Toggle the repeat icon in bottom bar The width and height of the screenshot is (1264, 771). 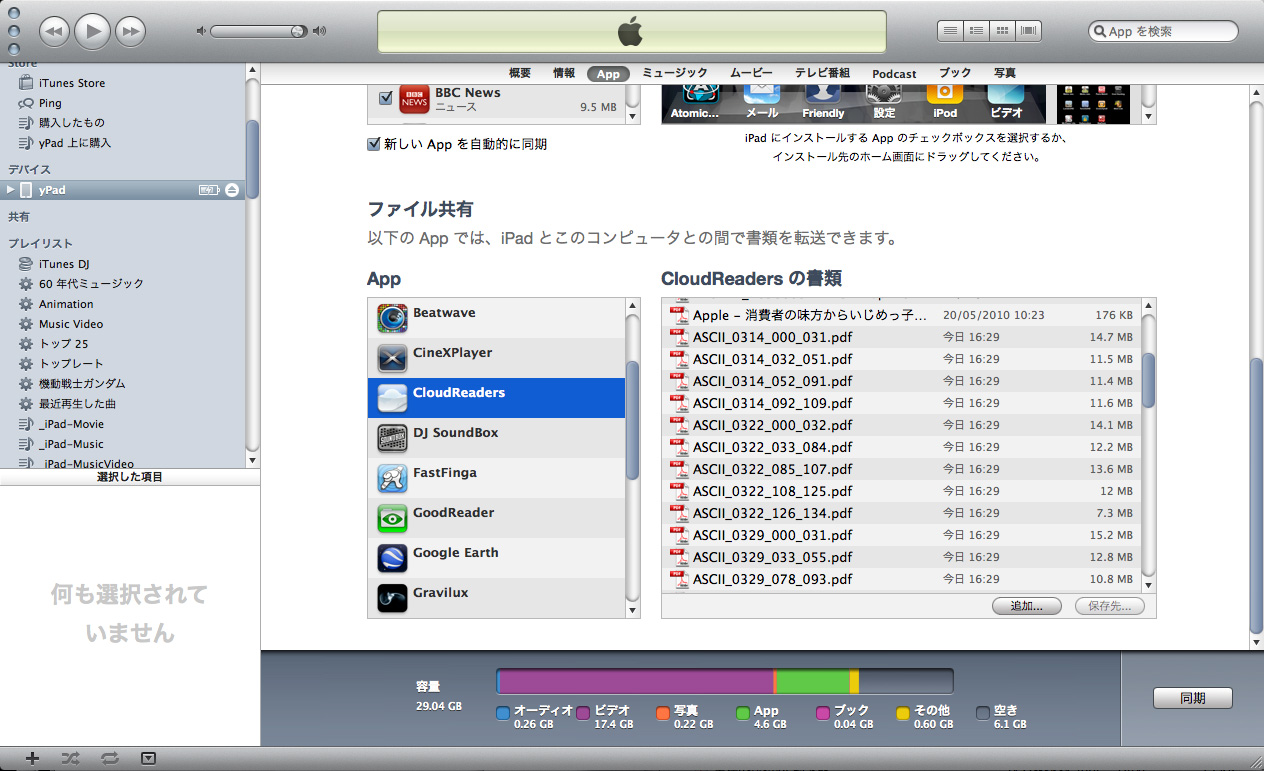pyautogui.click(x=109, y=758)
